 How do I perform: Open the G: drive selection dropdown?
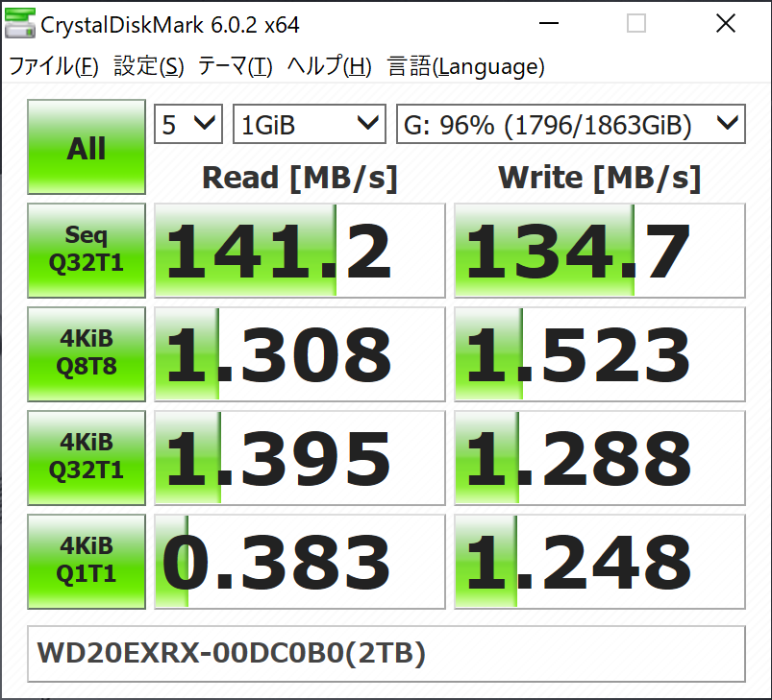[x=570, y=125]
